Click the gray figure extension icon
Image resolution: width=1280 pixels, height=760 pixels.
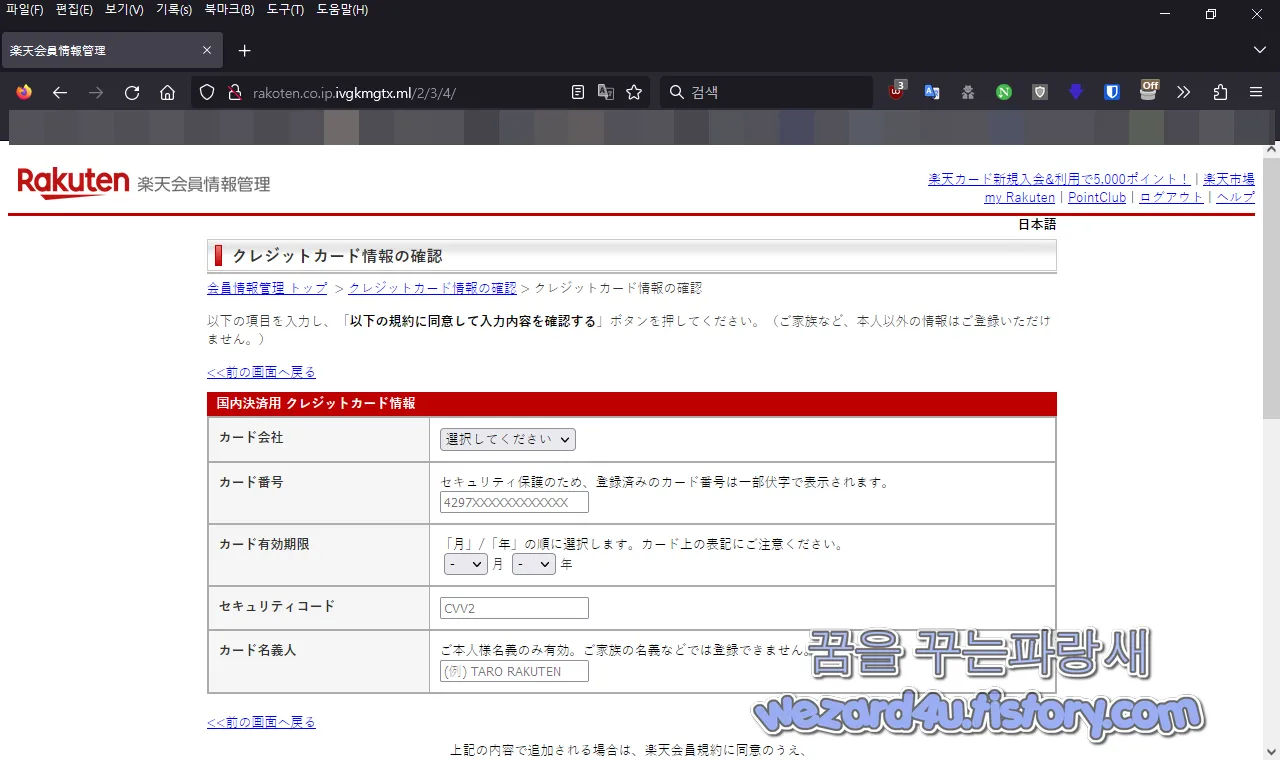tap(968, 92)
